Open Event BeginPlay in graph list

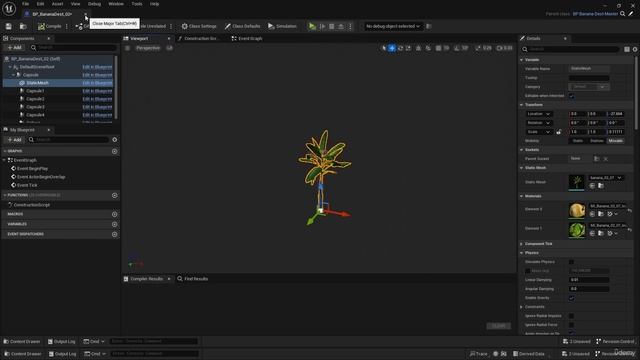32,169
